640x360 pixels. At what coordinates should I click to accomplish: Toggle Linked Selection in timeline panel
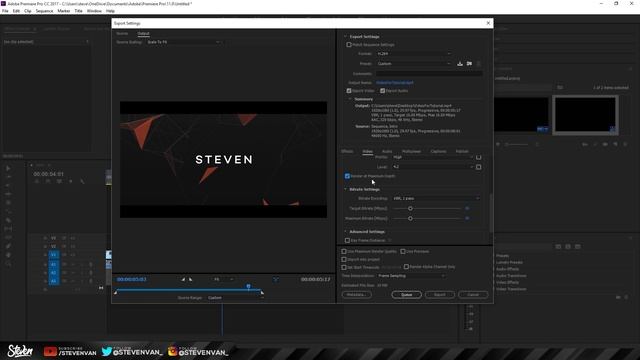tap(60, 181)
